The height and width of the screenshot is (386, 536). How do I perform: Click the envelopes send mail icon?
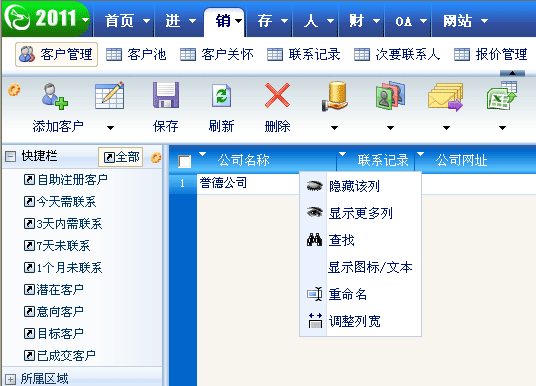click(445, 97)
